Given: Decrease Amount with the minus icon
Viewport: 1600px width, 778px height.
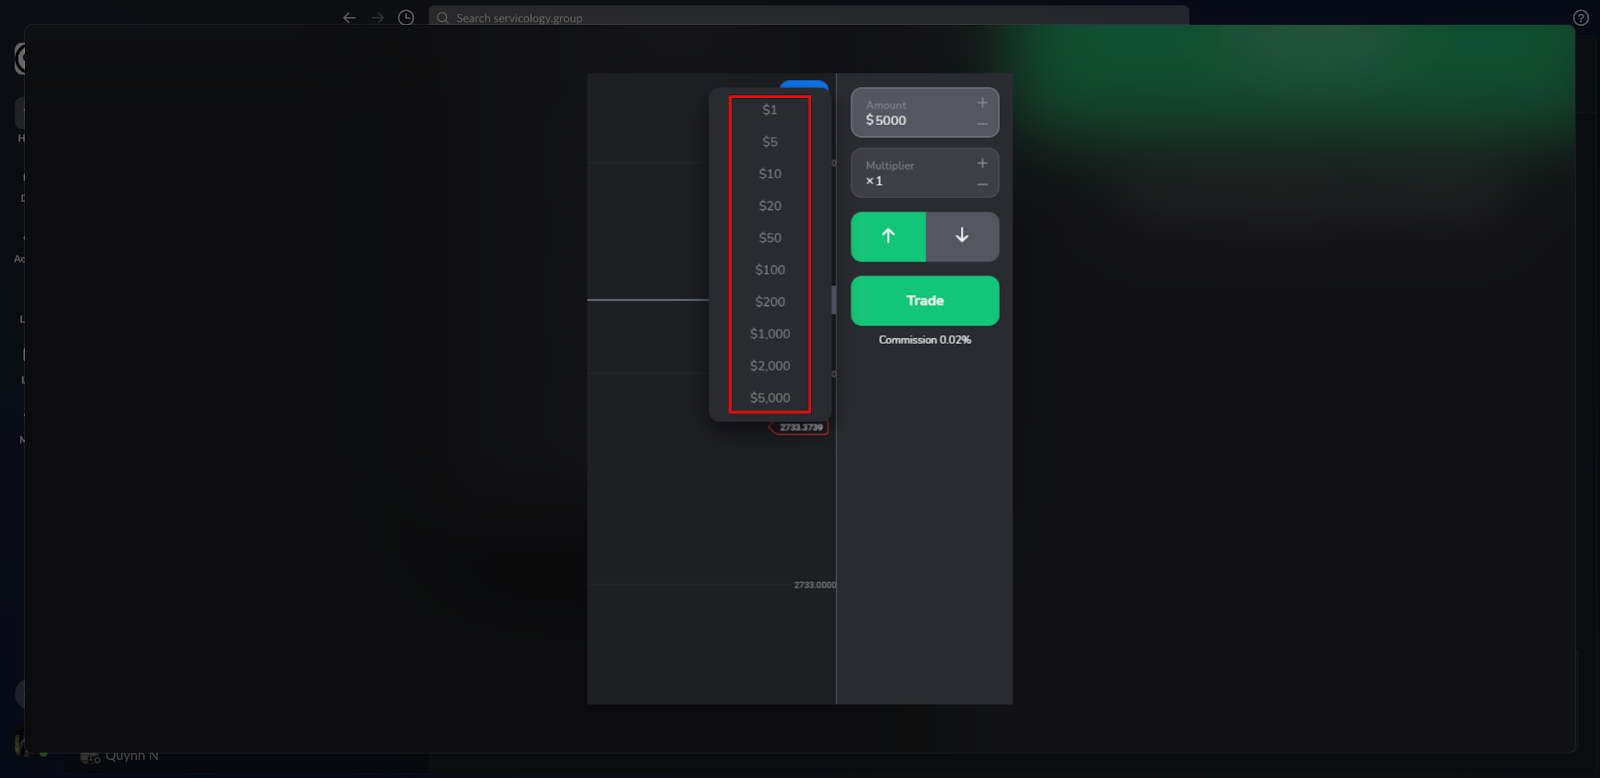Looking at the screenshot, I should point(982,125).
